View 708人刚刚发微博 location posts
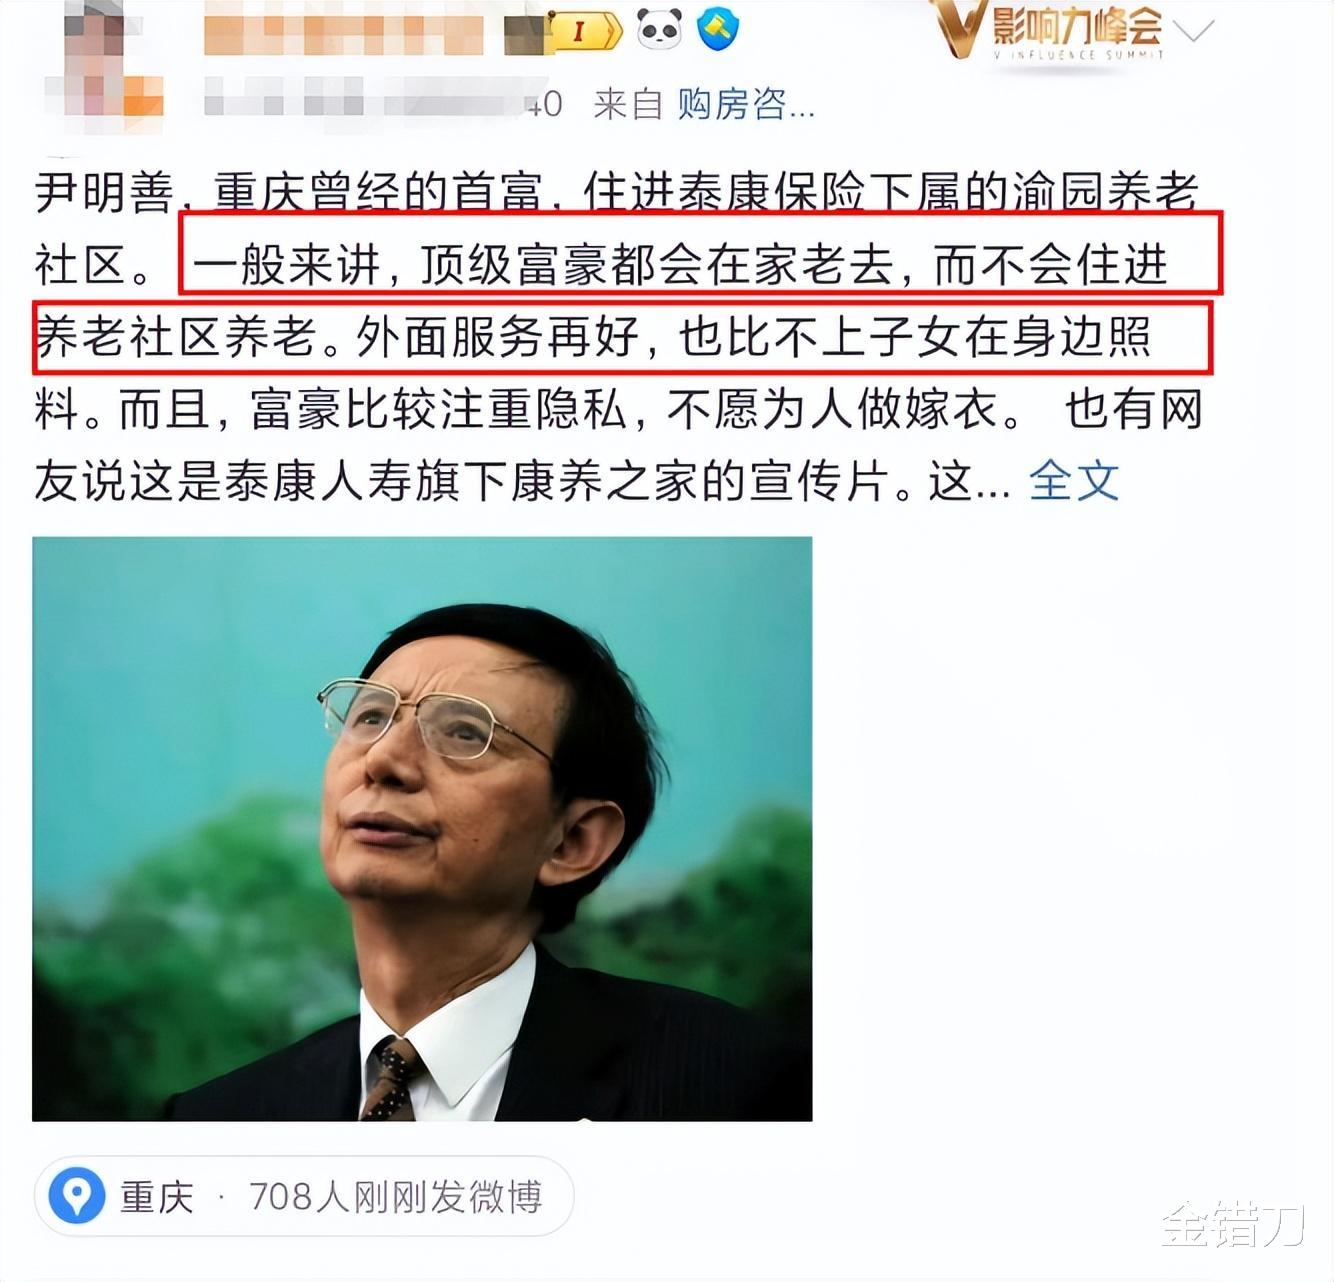The image size is (1334, 1282). coord(395,1197)
